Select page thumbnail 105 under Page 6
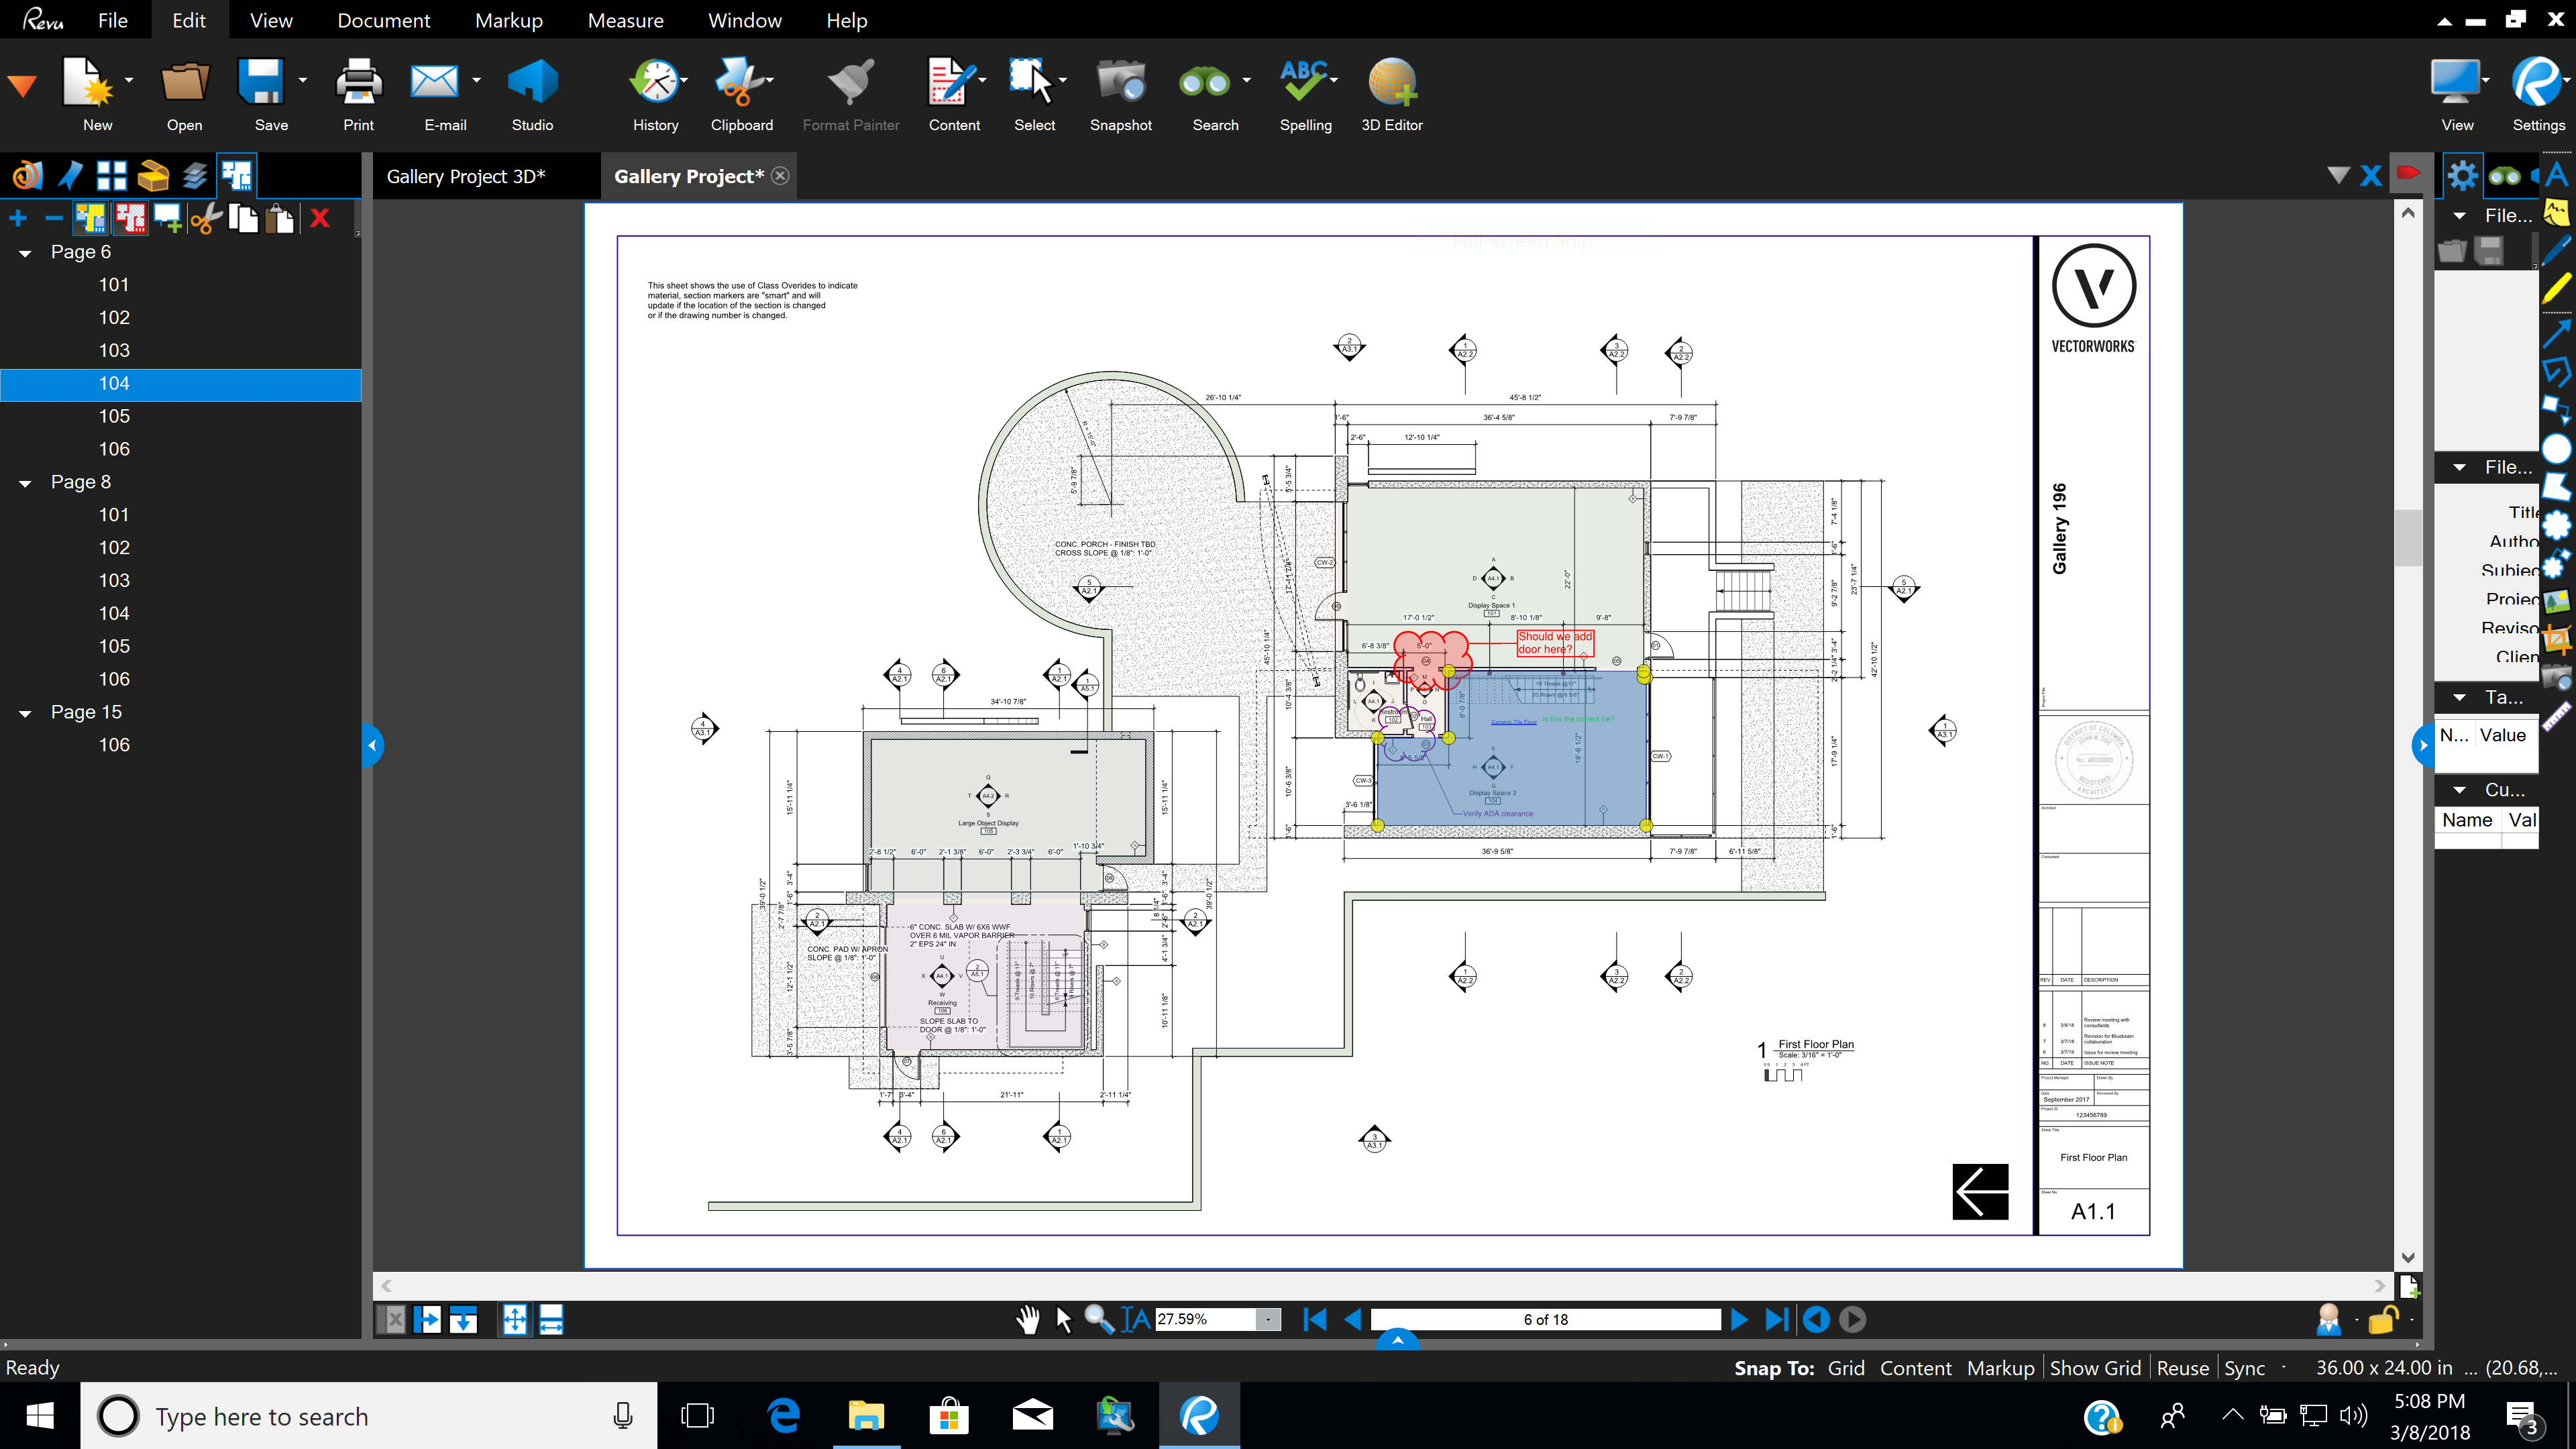 [114, 416]
